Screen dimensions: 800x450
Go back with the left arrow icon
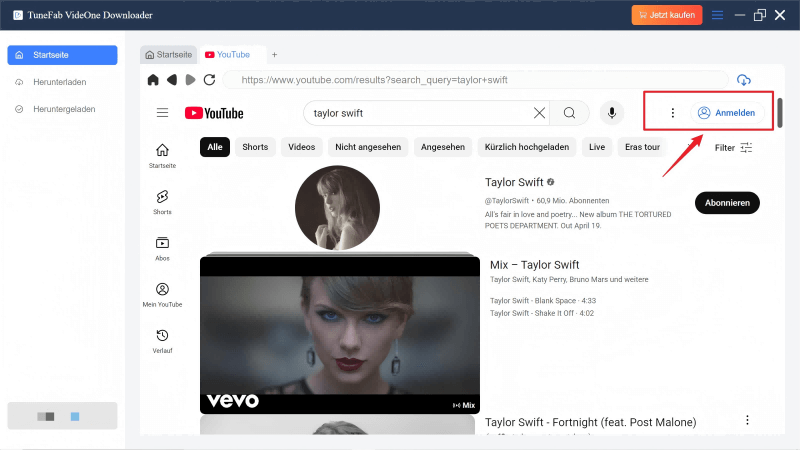172,80
